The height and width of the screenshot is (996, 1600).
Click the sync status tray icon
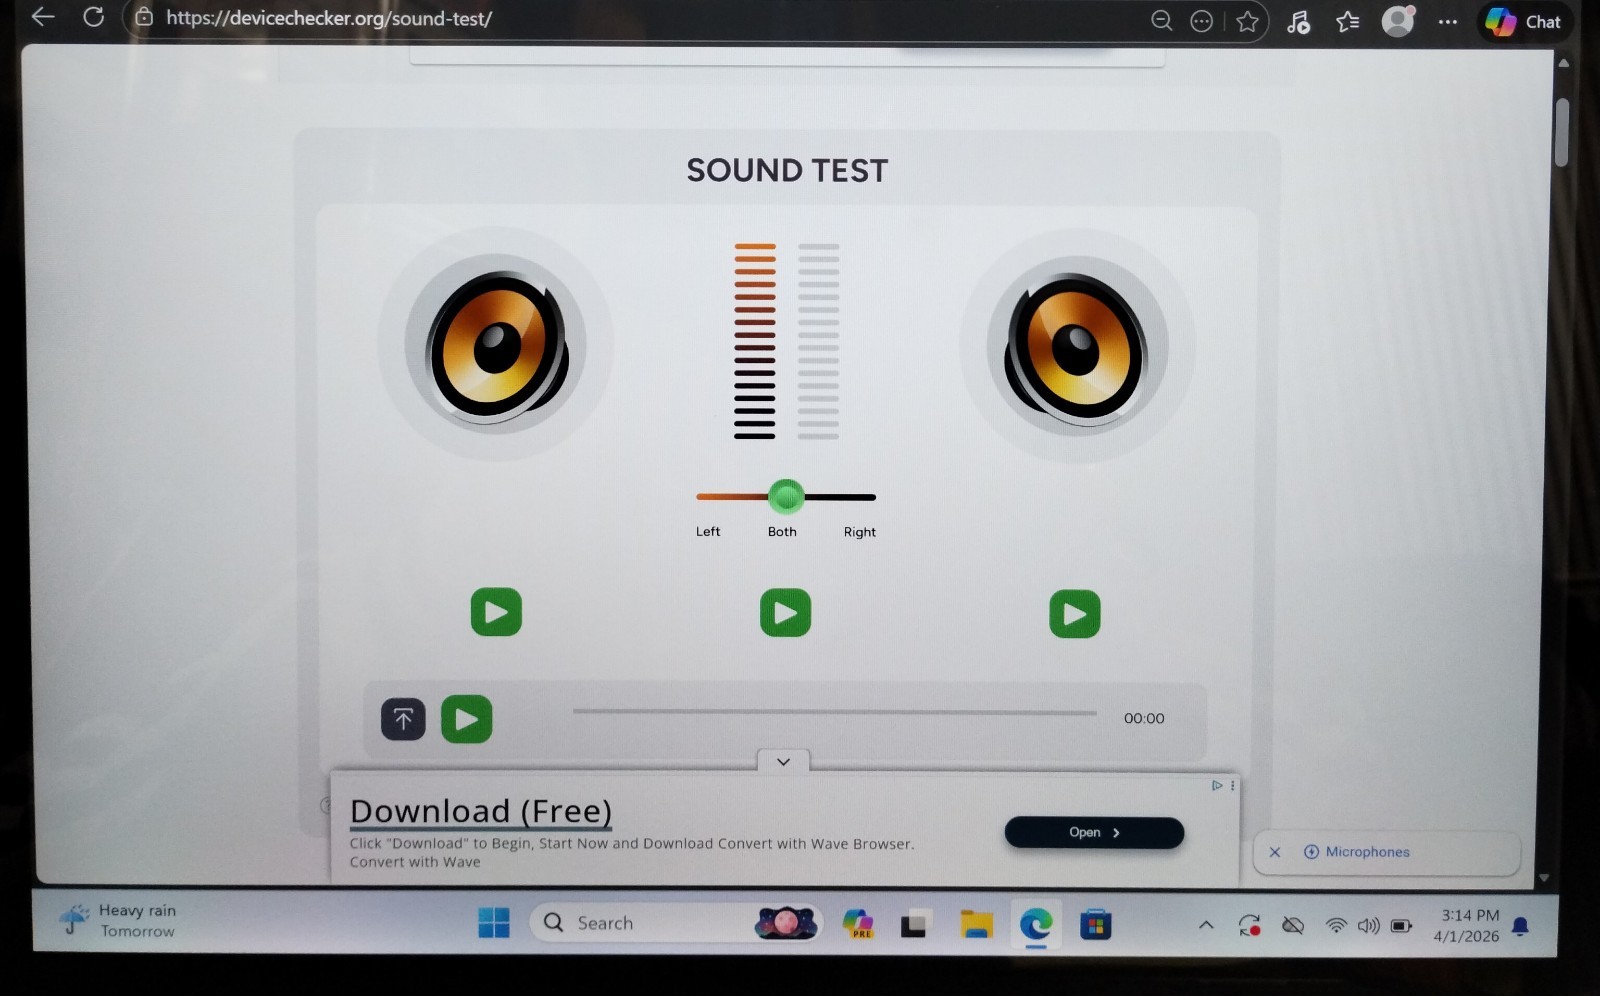tap(1249, 926)
